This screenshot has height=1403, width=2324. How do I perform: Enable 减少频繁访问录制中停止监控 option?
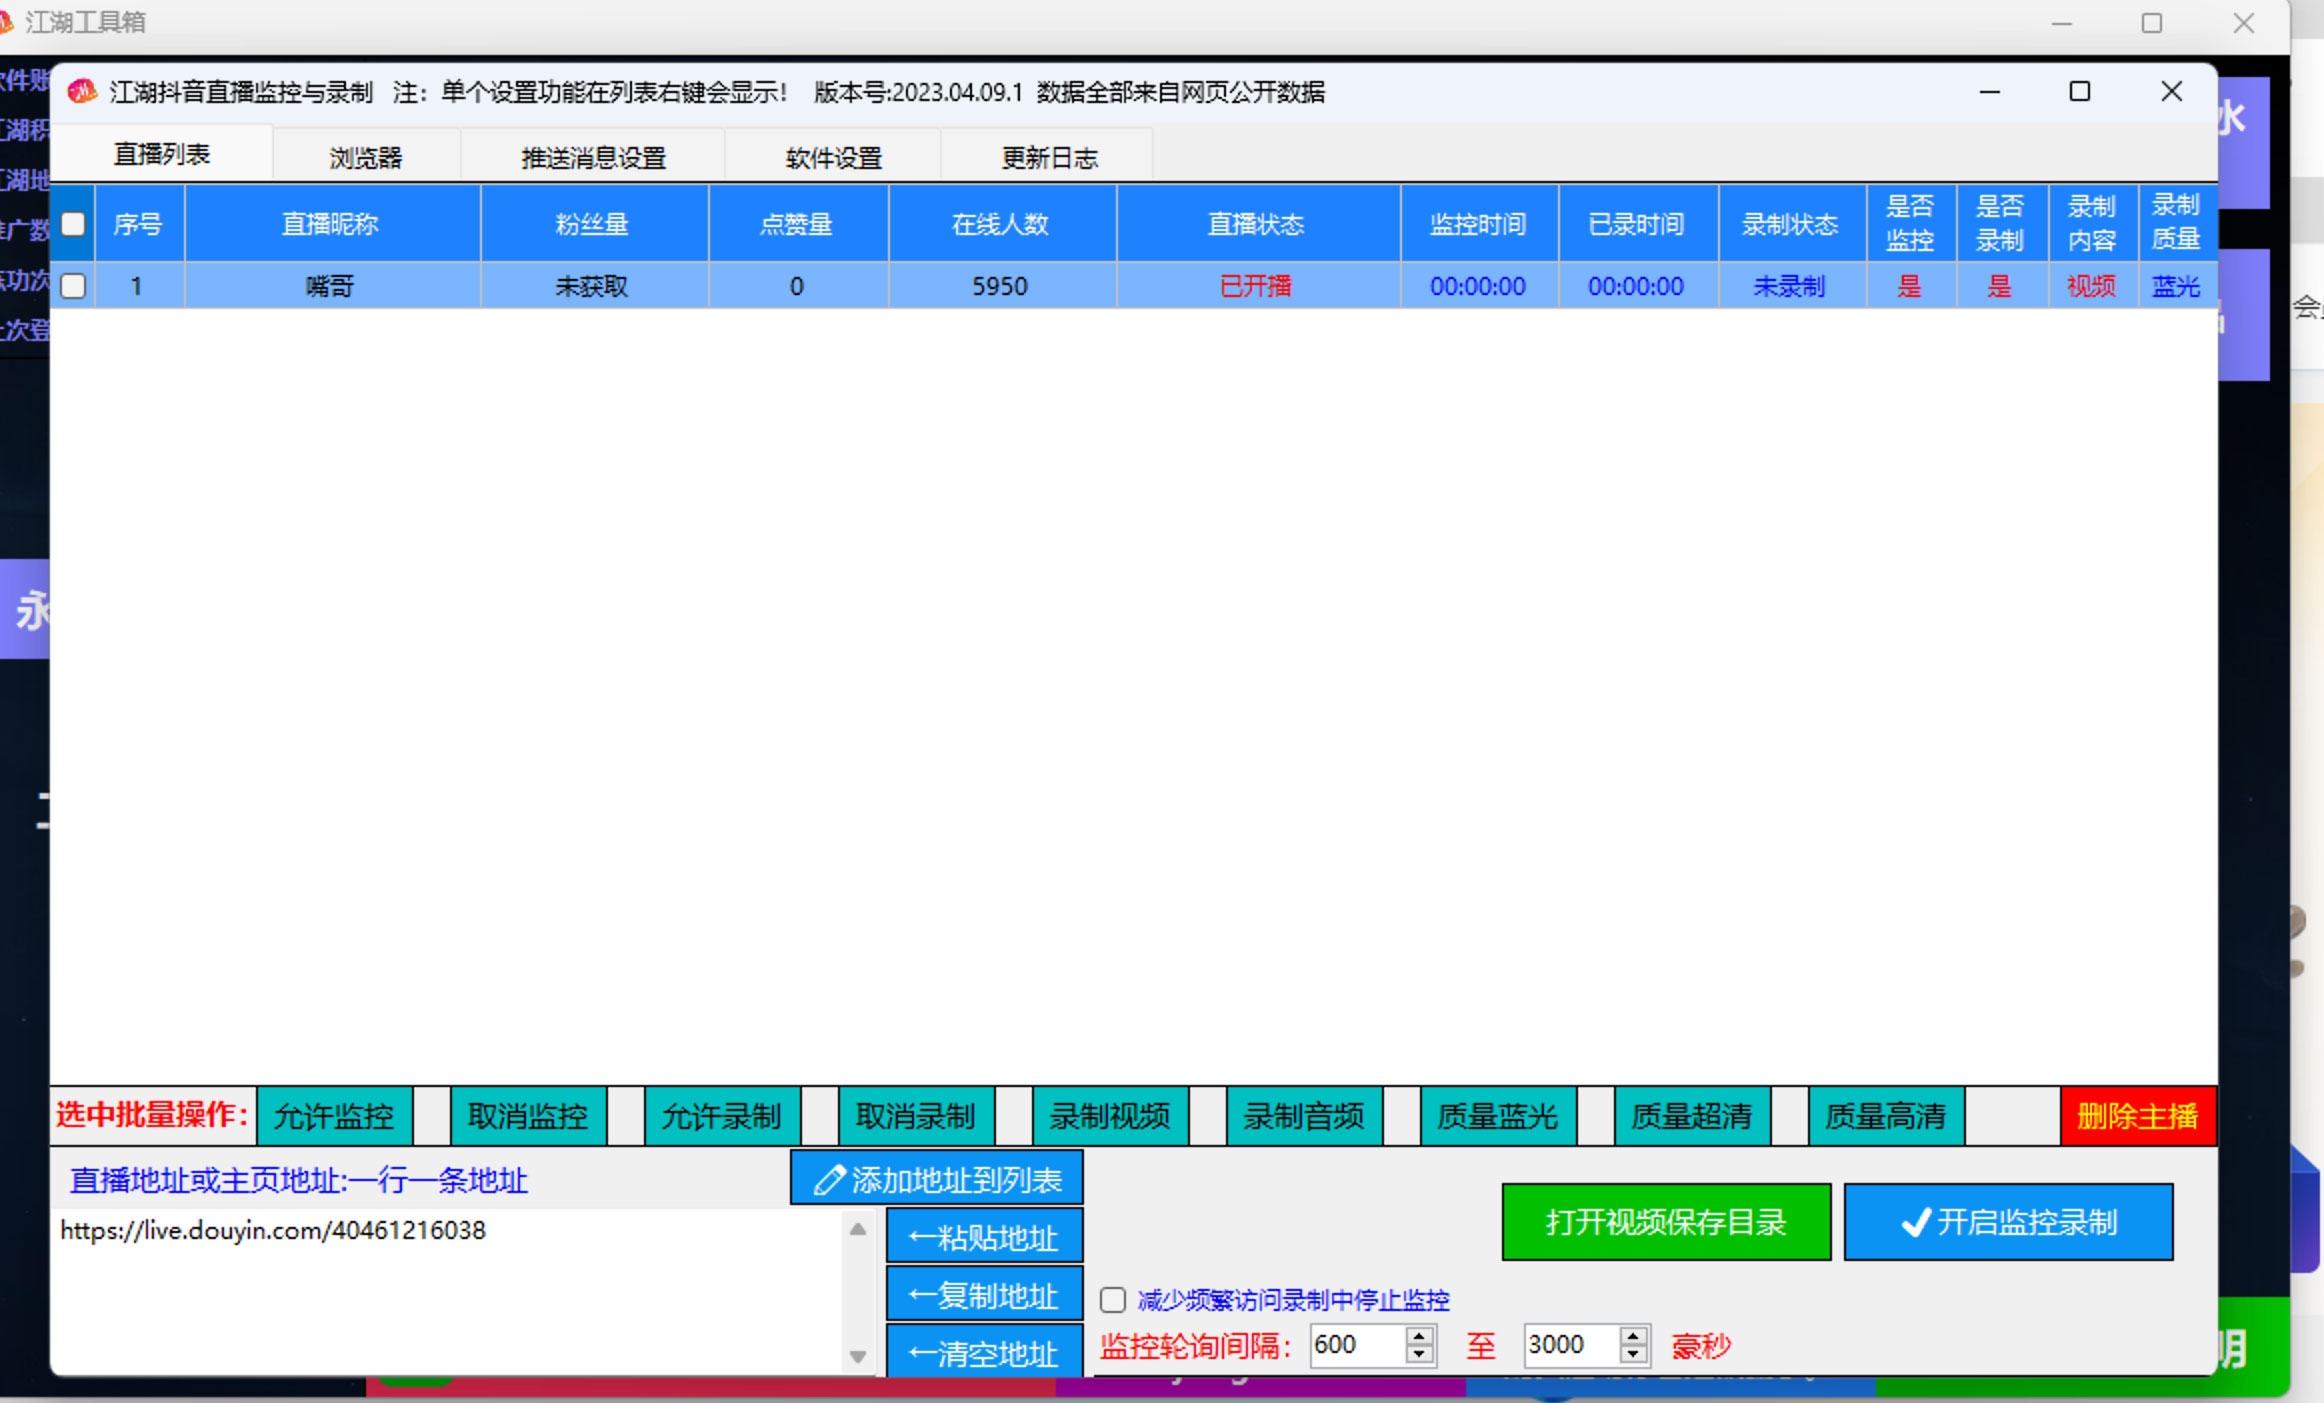coord(1111,1299)
